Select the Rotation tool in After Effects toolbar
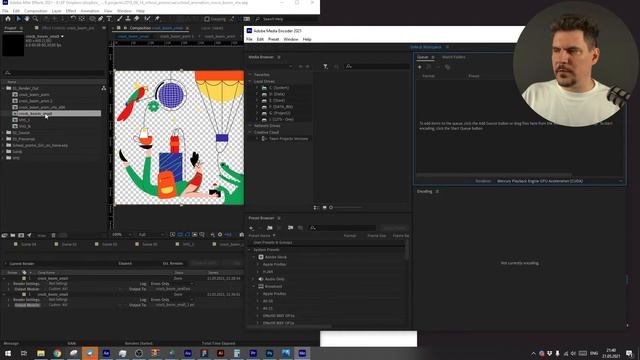The width and height of the screenshot is (640, 360). [73, 19]
